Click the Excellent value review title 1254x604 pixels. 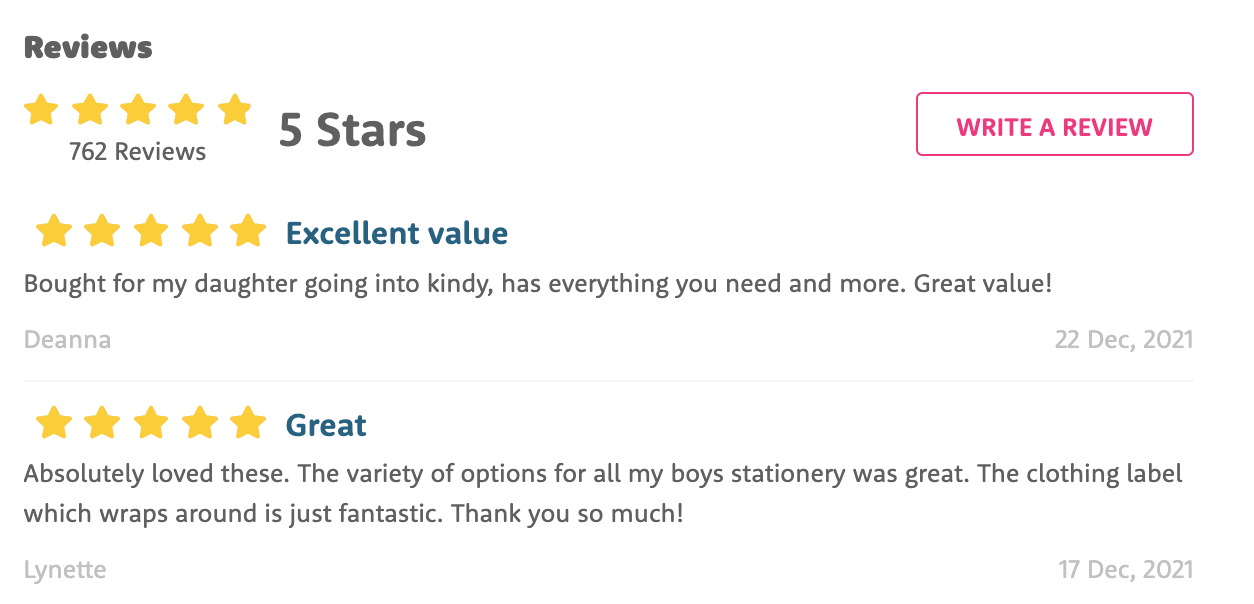point(396,232)
